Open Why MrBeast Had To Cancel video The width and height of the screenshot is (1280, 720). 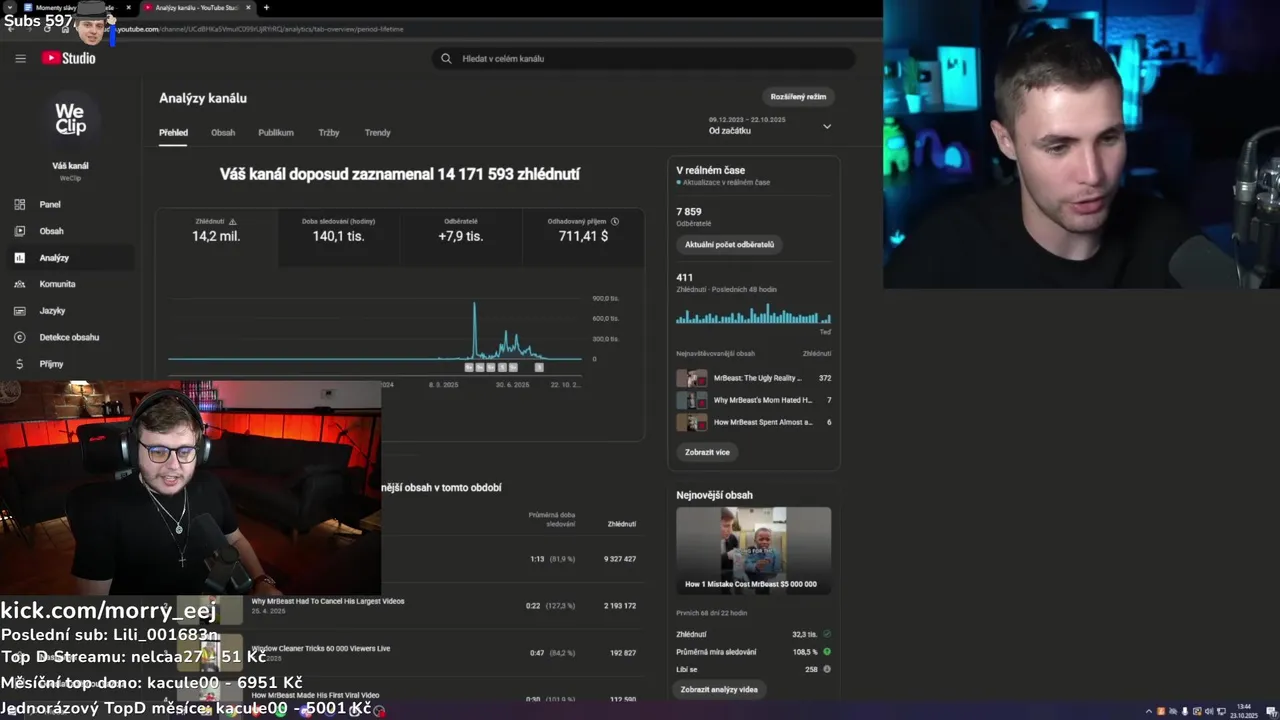(328, 602)
